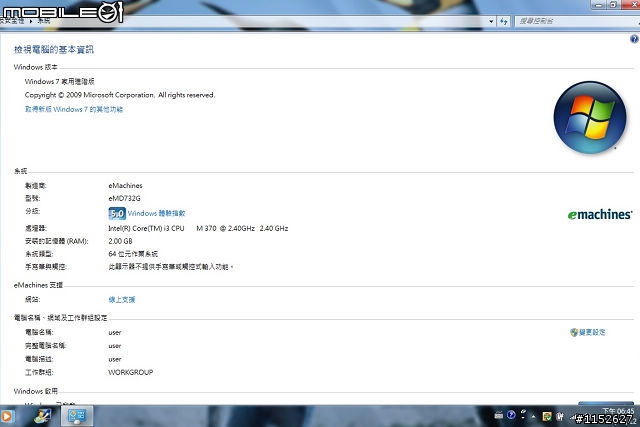
Task: Select the Windows 7 edition name text
Action: tap(60, 82)
